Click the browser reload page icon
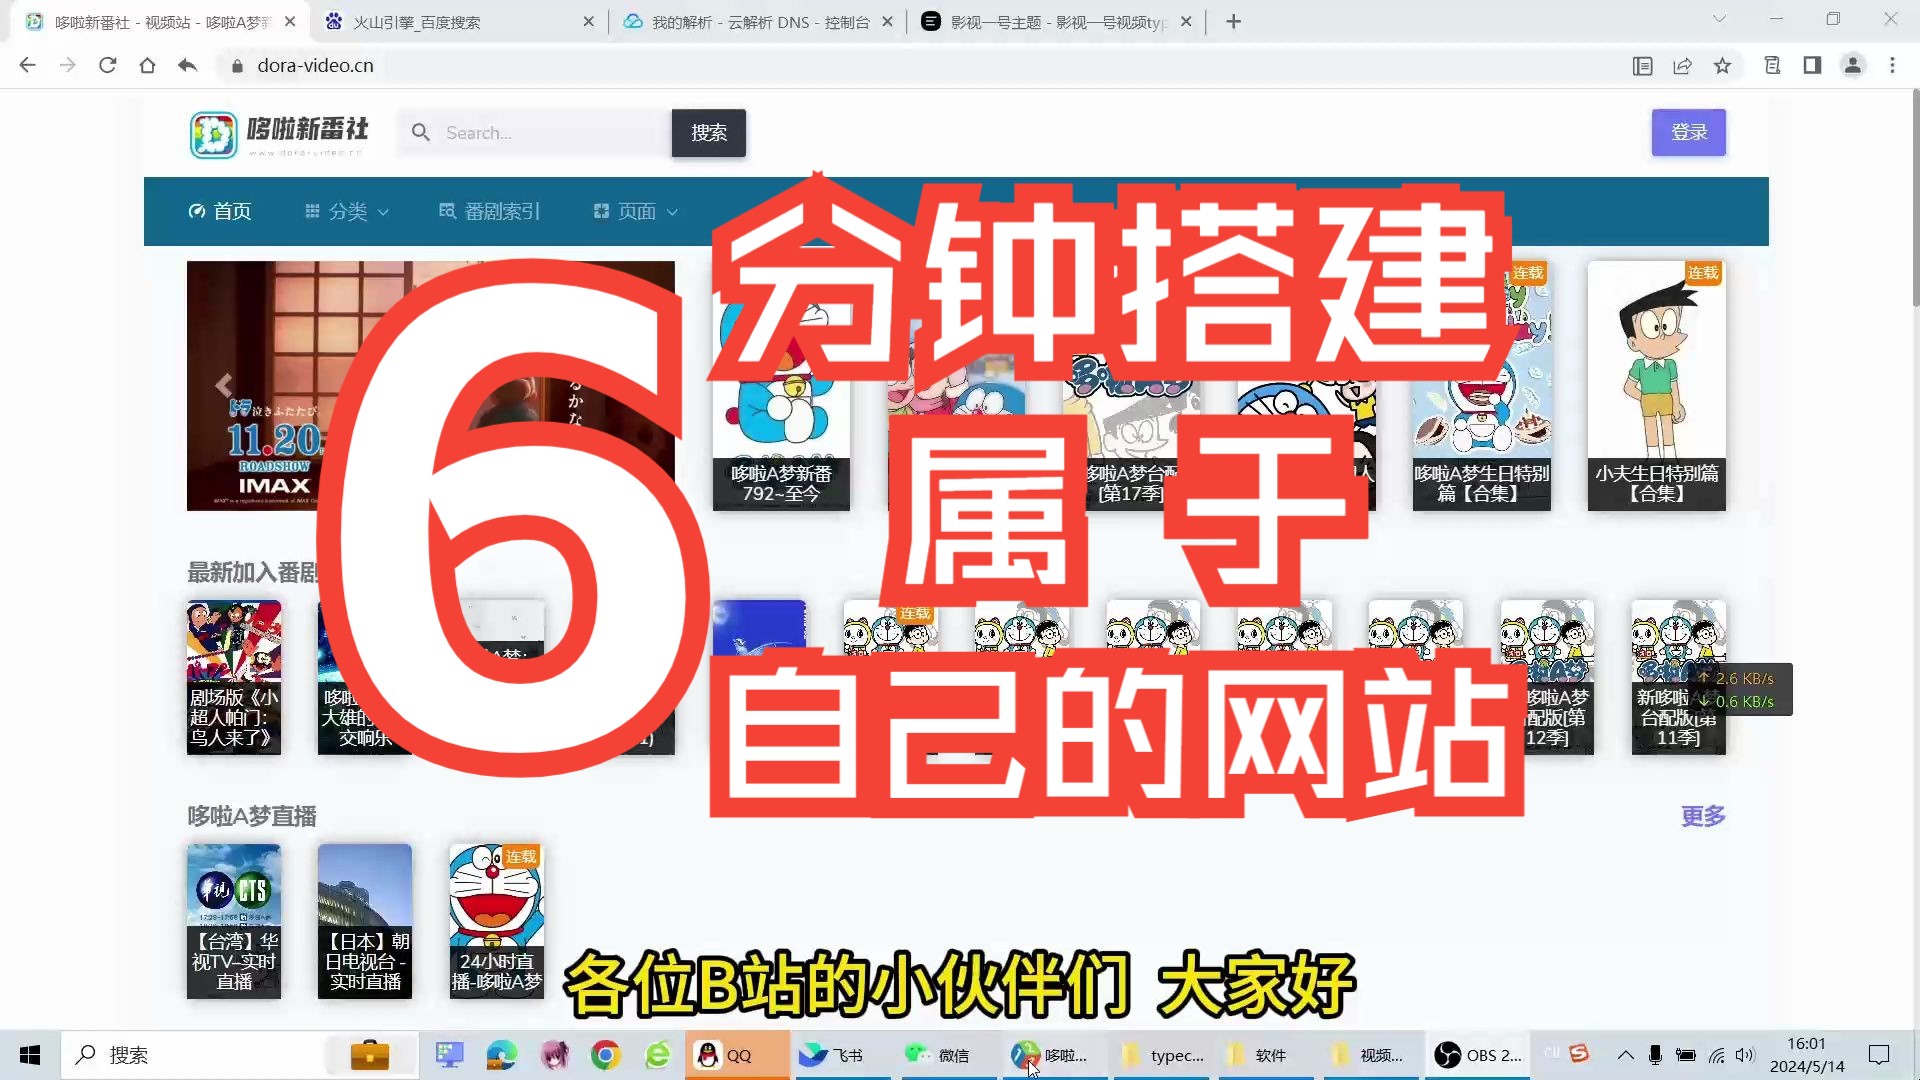1920x1080 pixels. 107,65
